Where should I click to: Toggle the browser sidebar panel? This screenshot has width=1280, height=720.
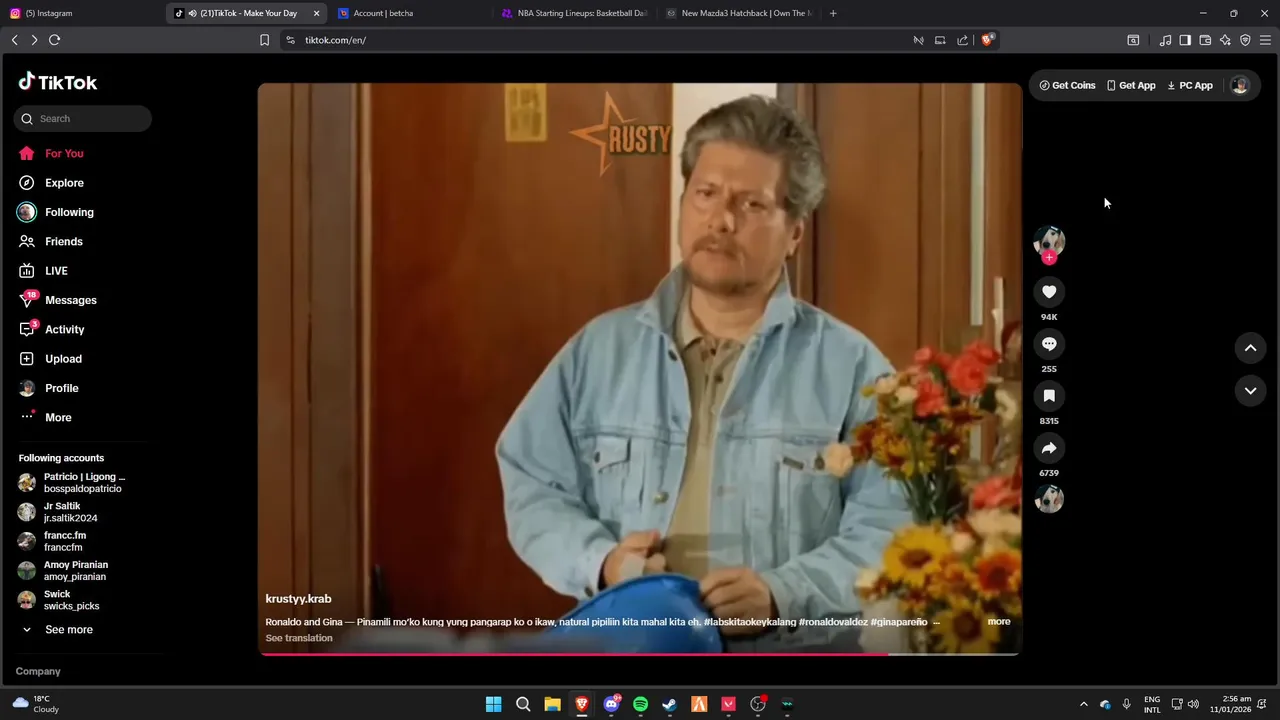click(1185, 40)
